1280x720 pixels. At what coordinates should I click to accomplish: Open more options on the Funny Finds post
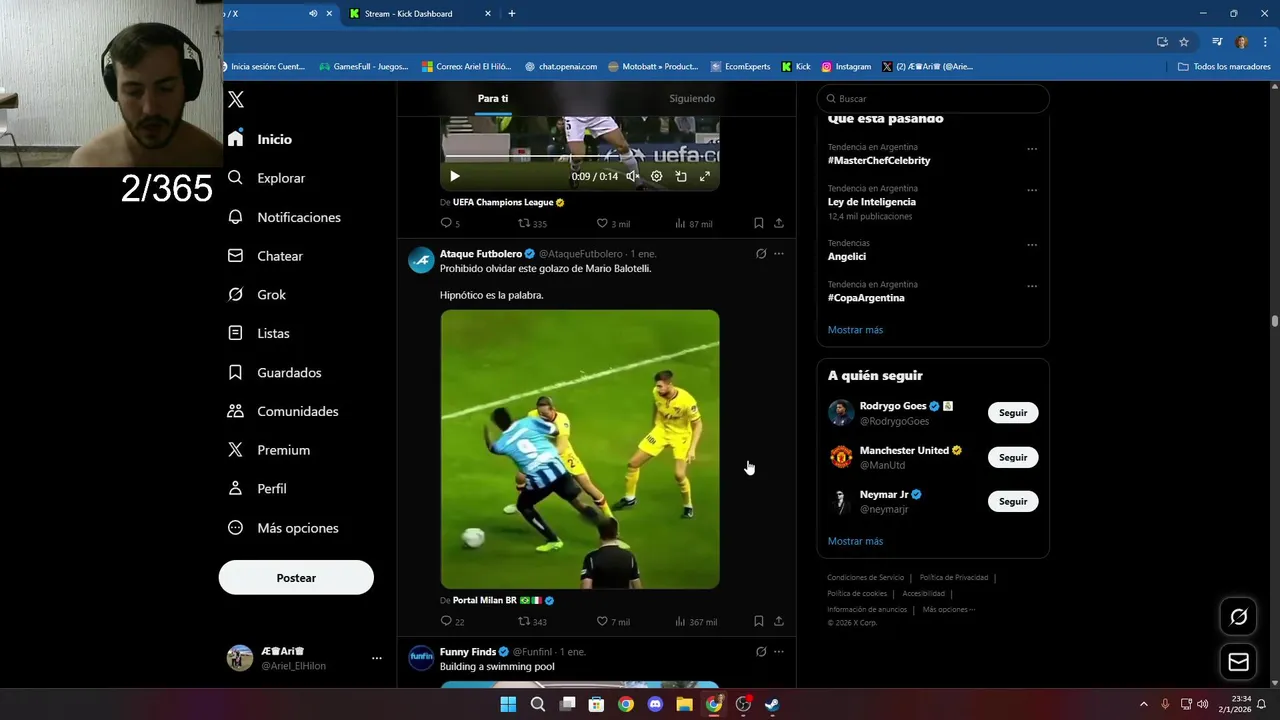(779, 652)
